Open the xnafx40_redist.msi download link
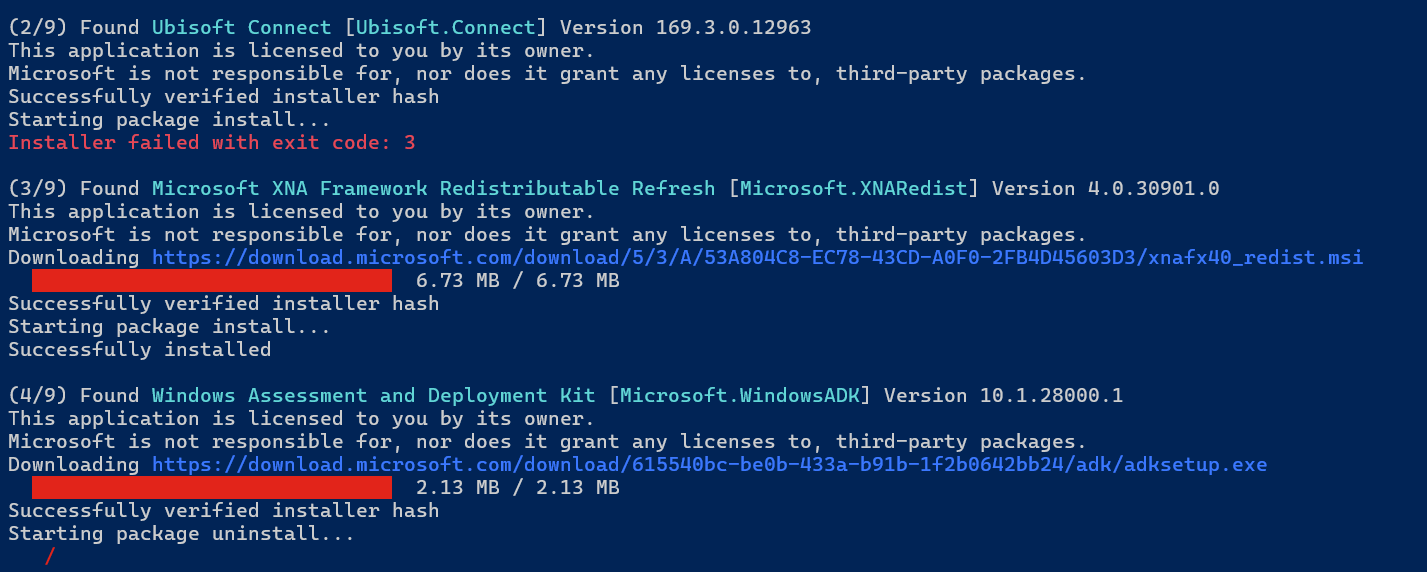 (757, 258)
